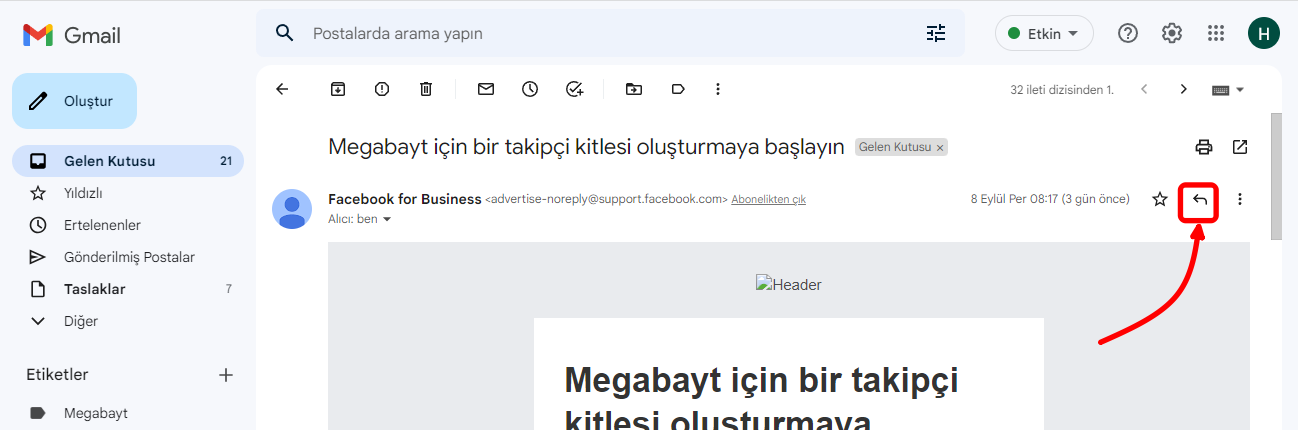
Task: Open the Settings gear icon
Action: point(1172,33)
